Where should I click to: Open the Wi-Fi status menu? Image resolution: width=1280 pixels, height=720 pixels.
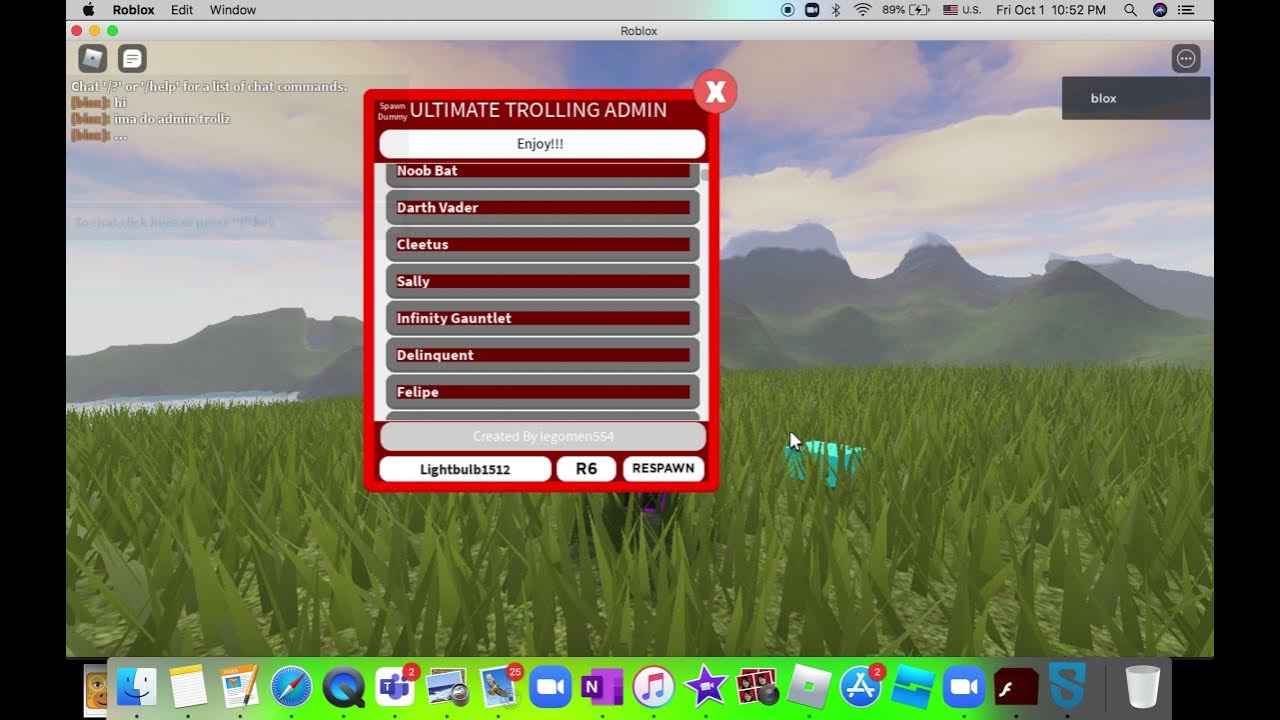click(x=862, y=10)
